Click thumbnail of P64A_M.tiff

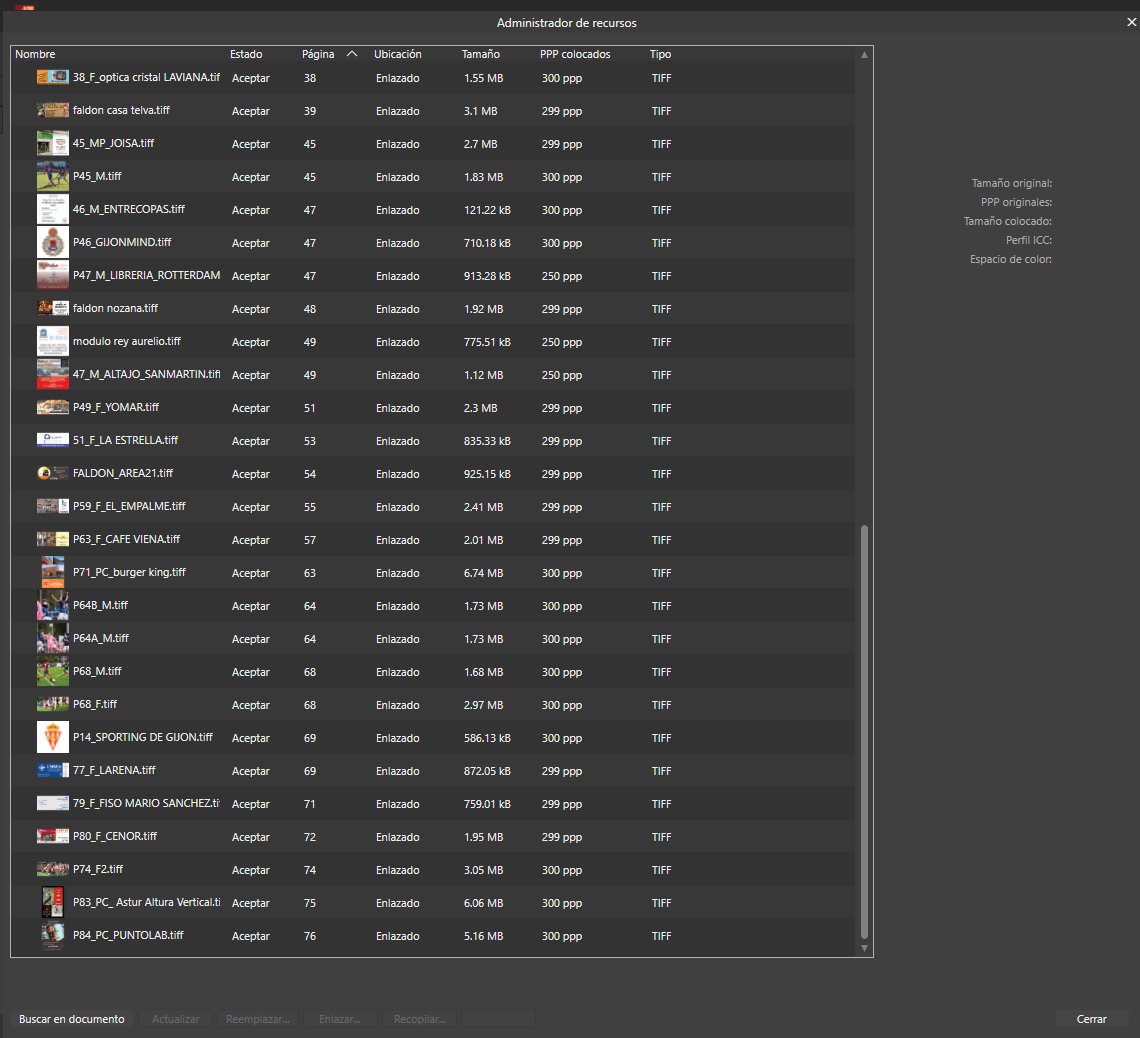(52, 638)
